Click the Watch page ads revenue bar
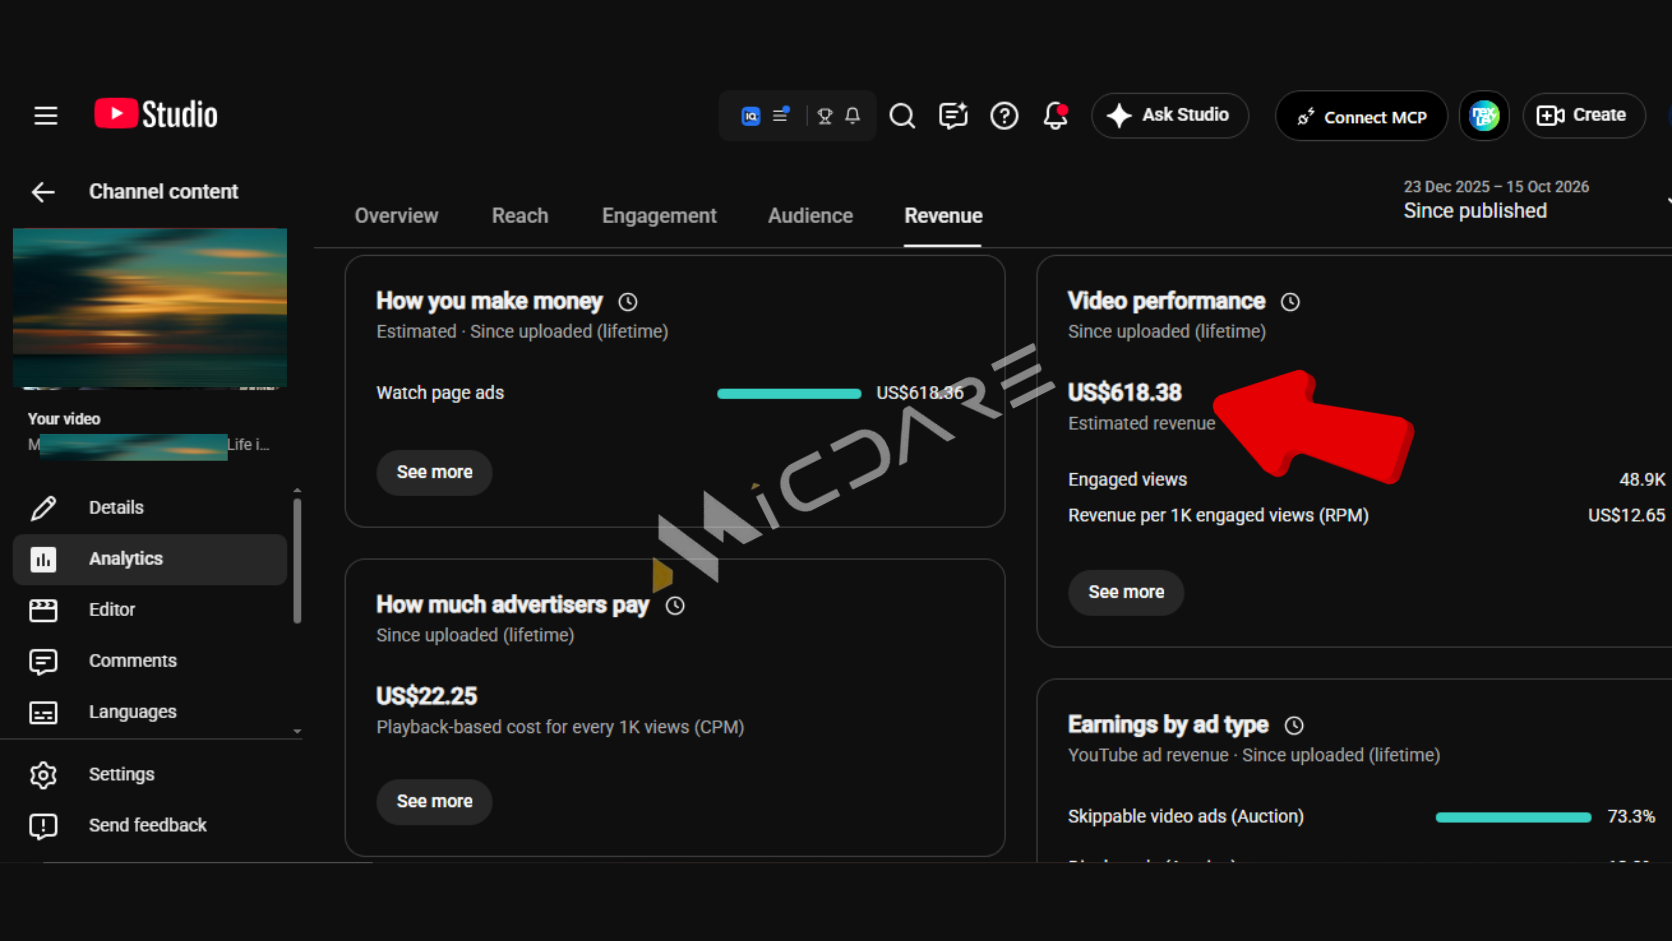 click(x=789, y=394)
